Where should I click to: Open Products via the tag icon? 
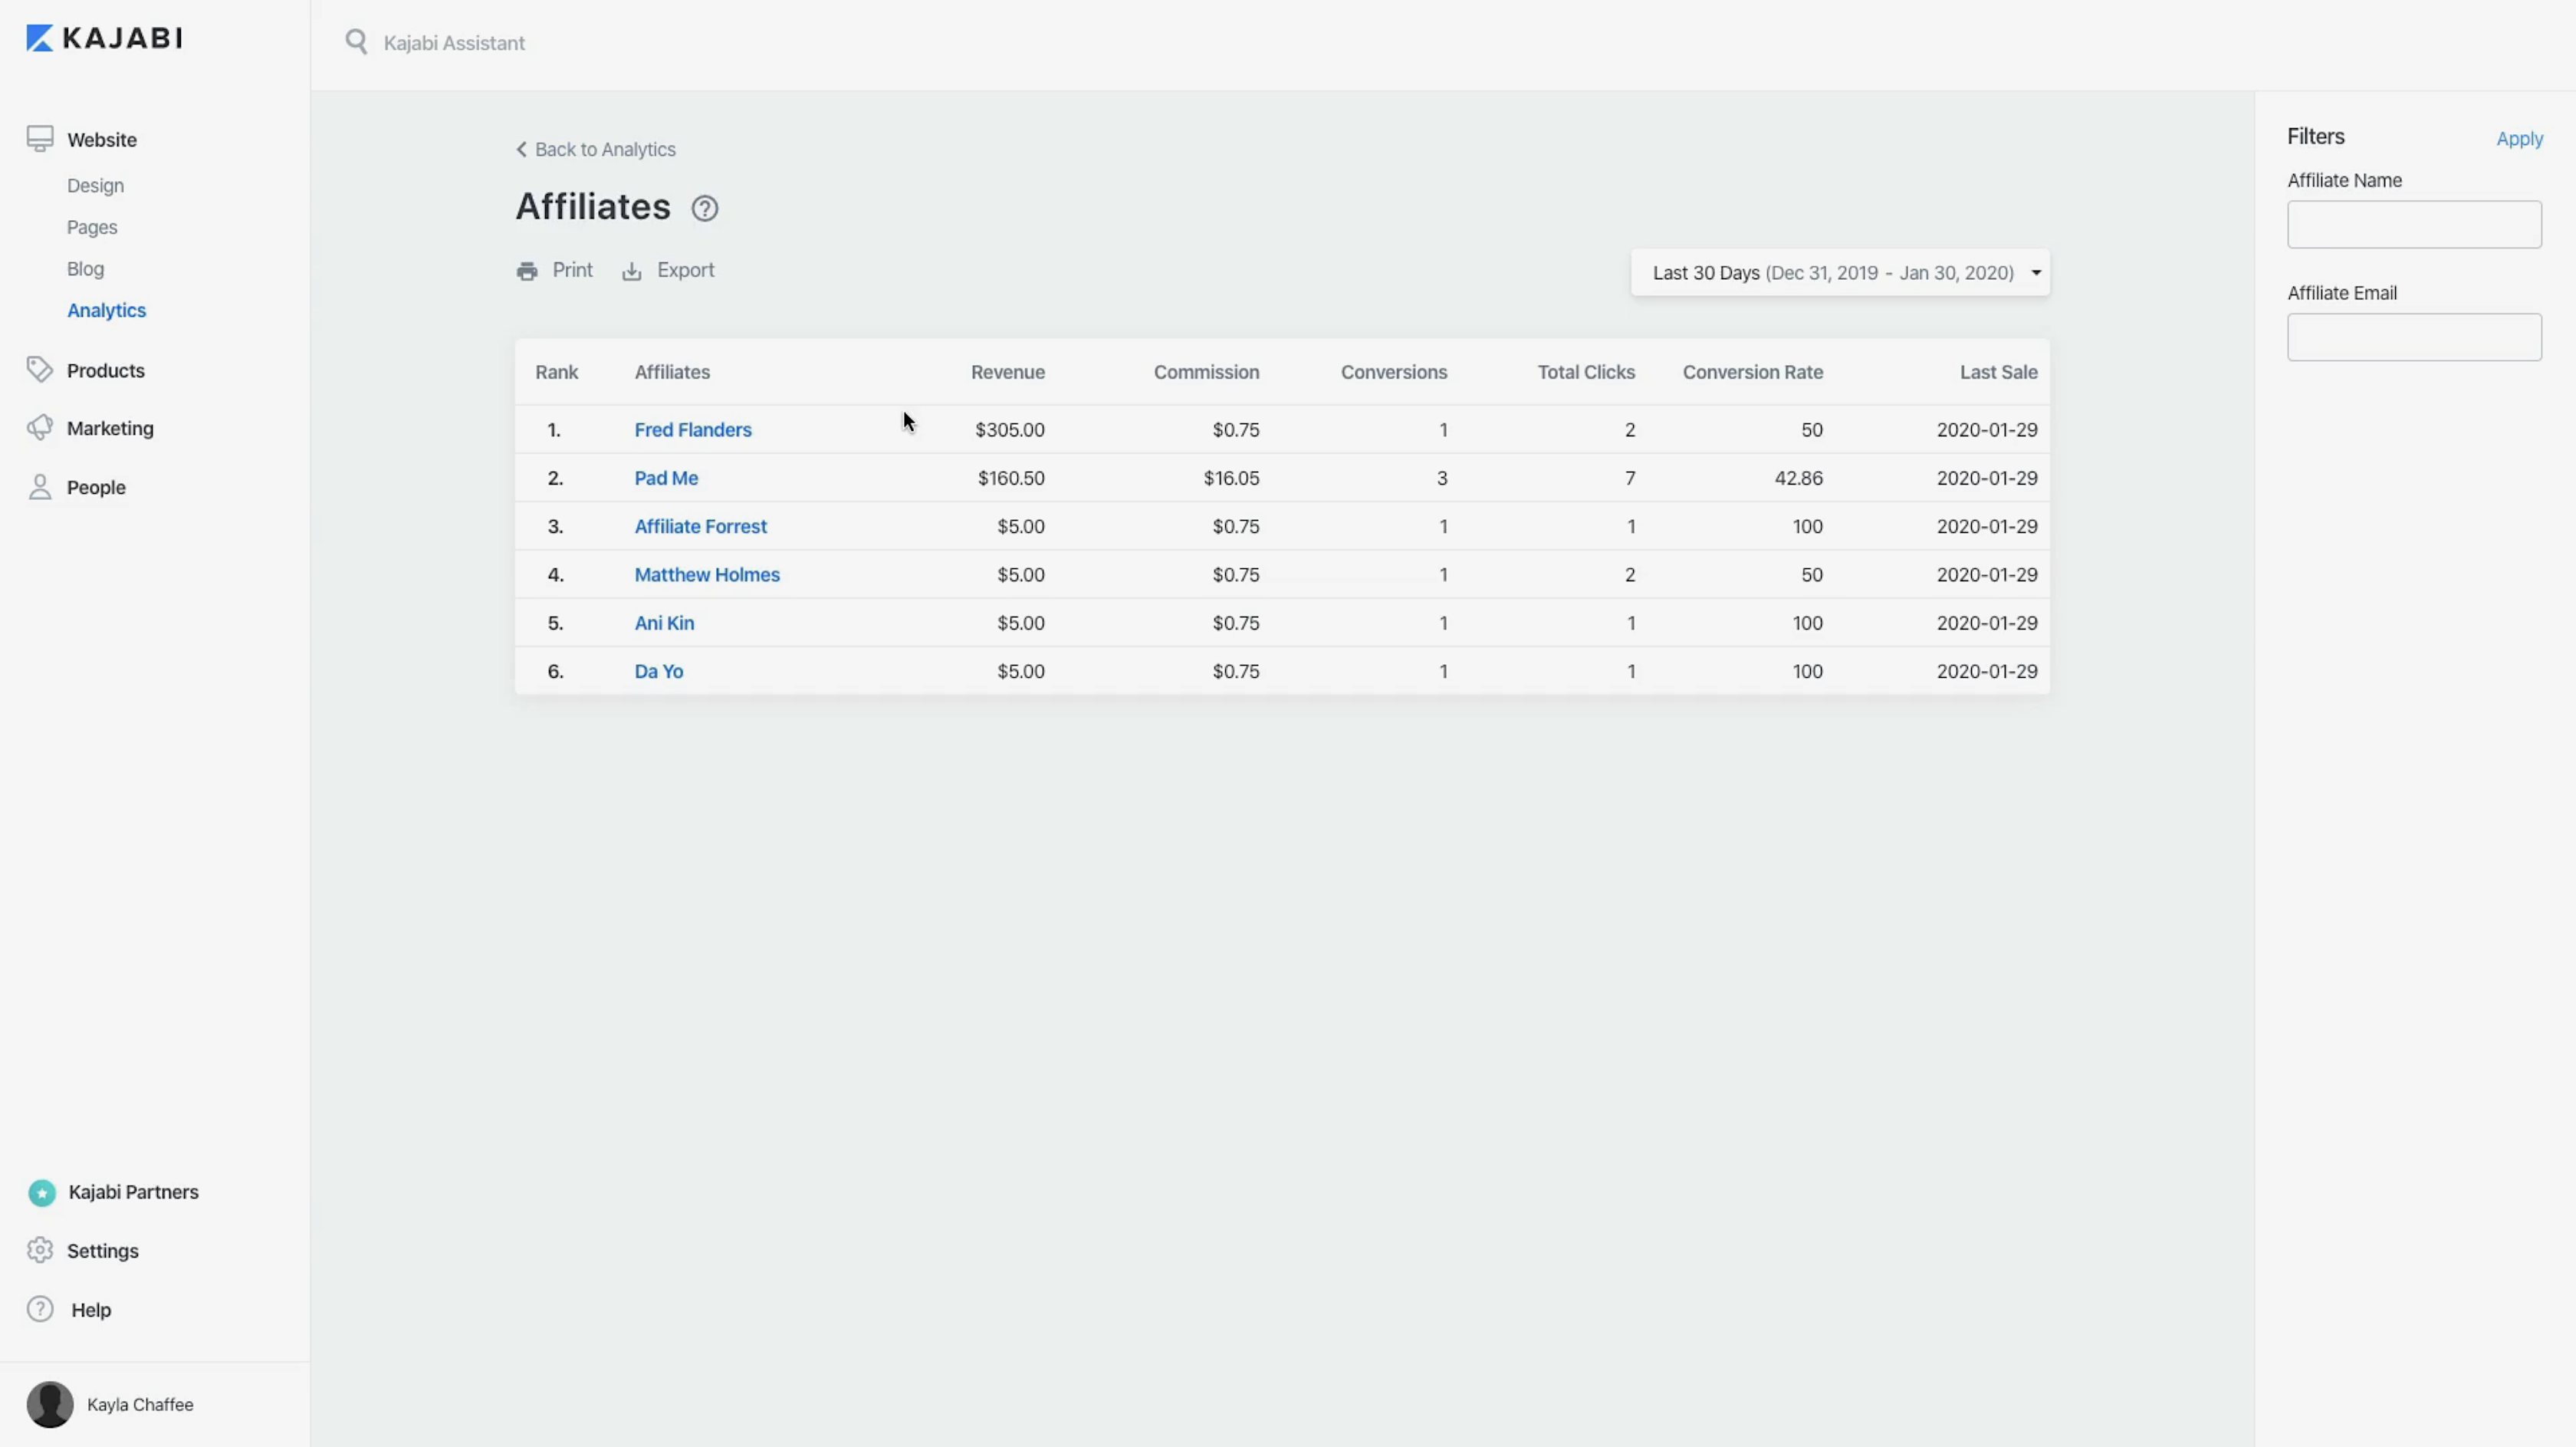(40, 370)
